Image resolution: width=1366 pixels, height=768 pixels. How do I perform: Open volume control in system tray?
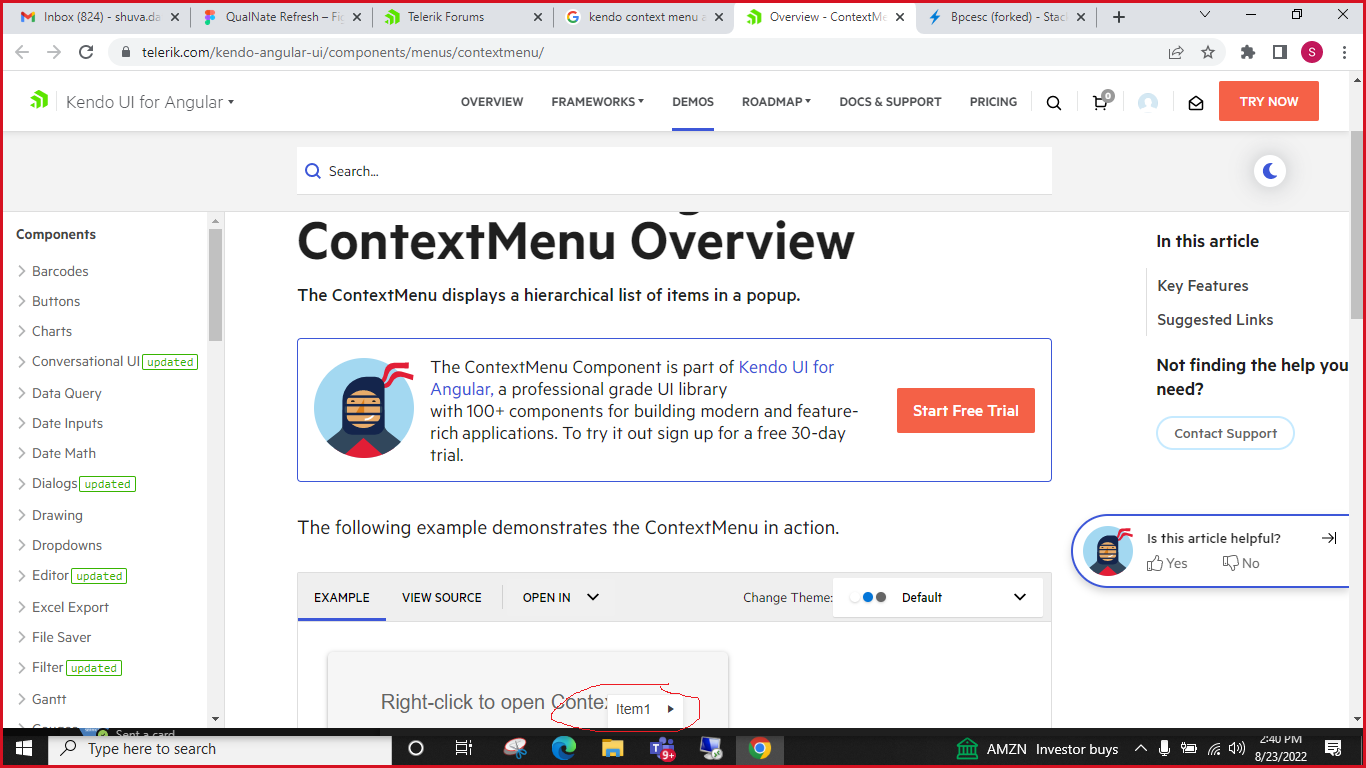(x=1237, y=748)
